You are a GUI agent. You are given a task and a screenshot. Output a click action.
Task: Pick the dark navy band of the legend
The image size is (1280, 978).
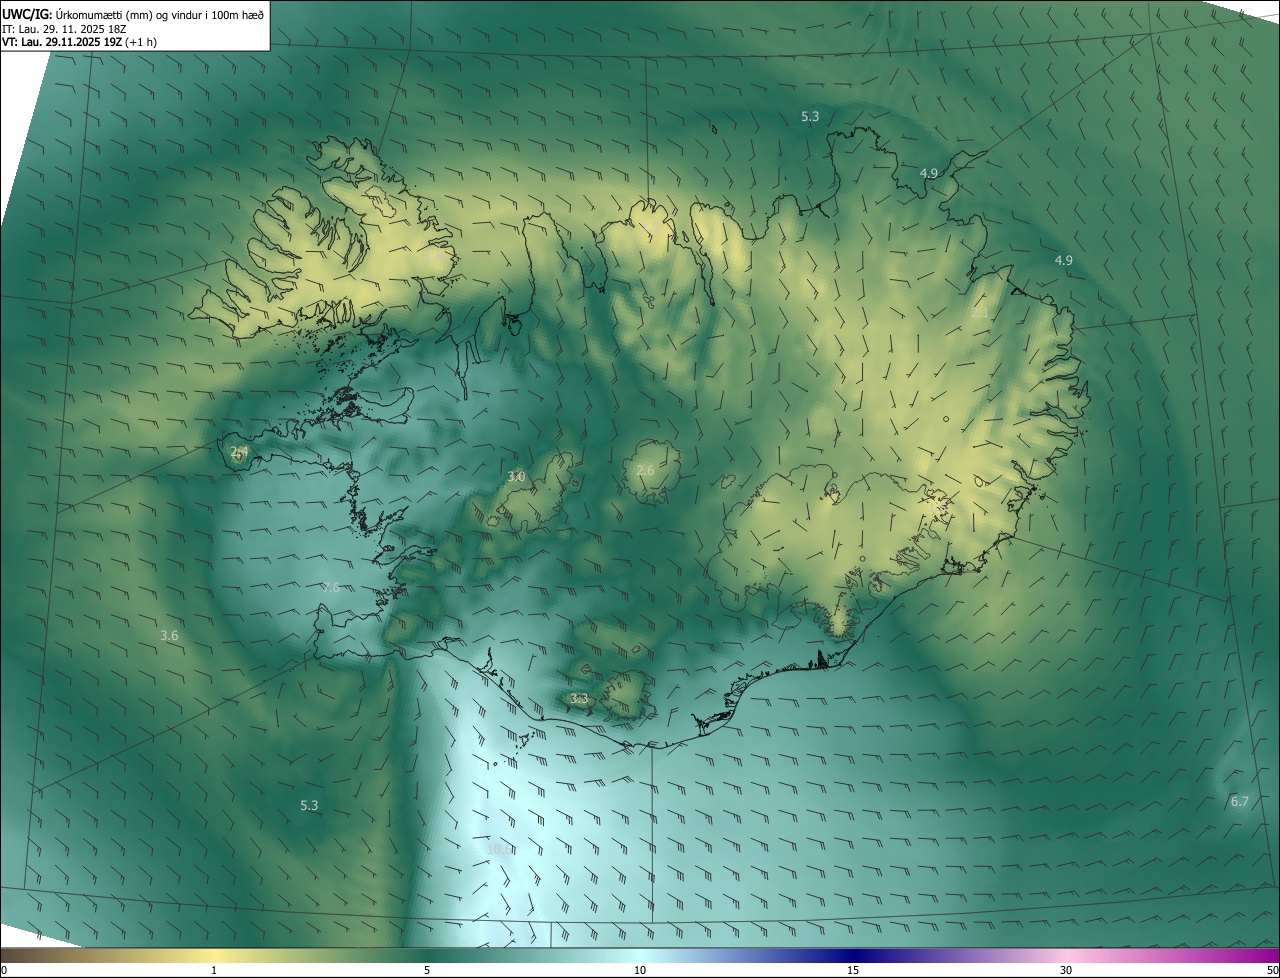pyautogui.click(x=853, y=955)
